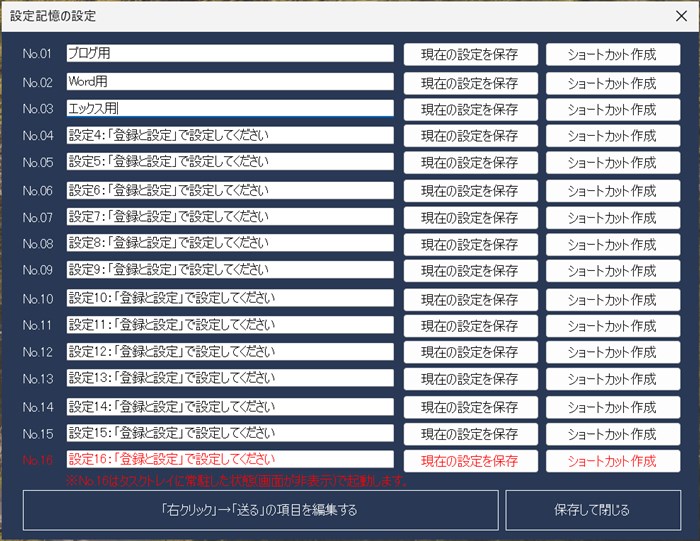
Task: Click ショートカット作成 in row No.04
Action: pos(613,136)
